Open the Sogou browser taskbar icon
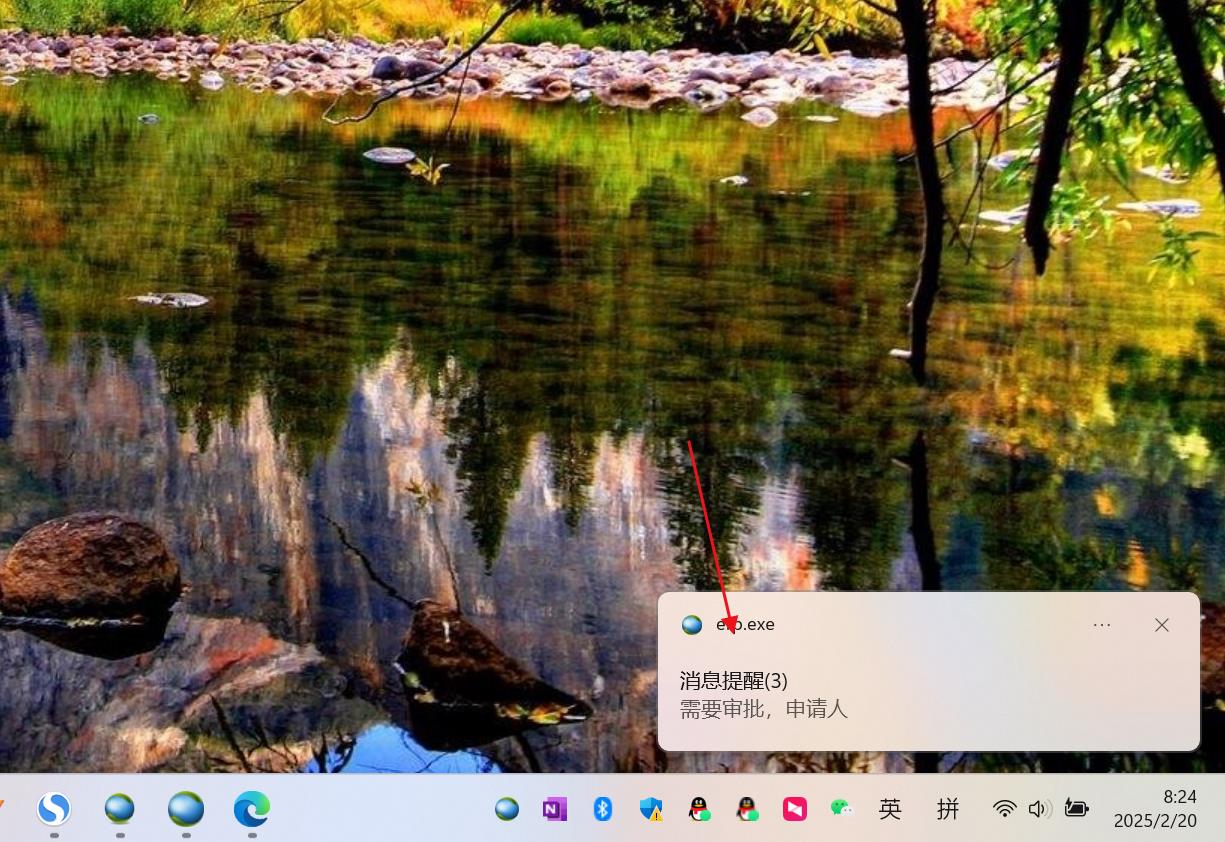This screenshot has height=842, width=1225. [54, 808]
